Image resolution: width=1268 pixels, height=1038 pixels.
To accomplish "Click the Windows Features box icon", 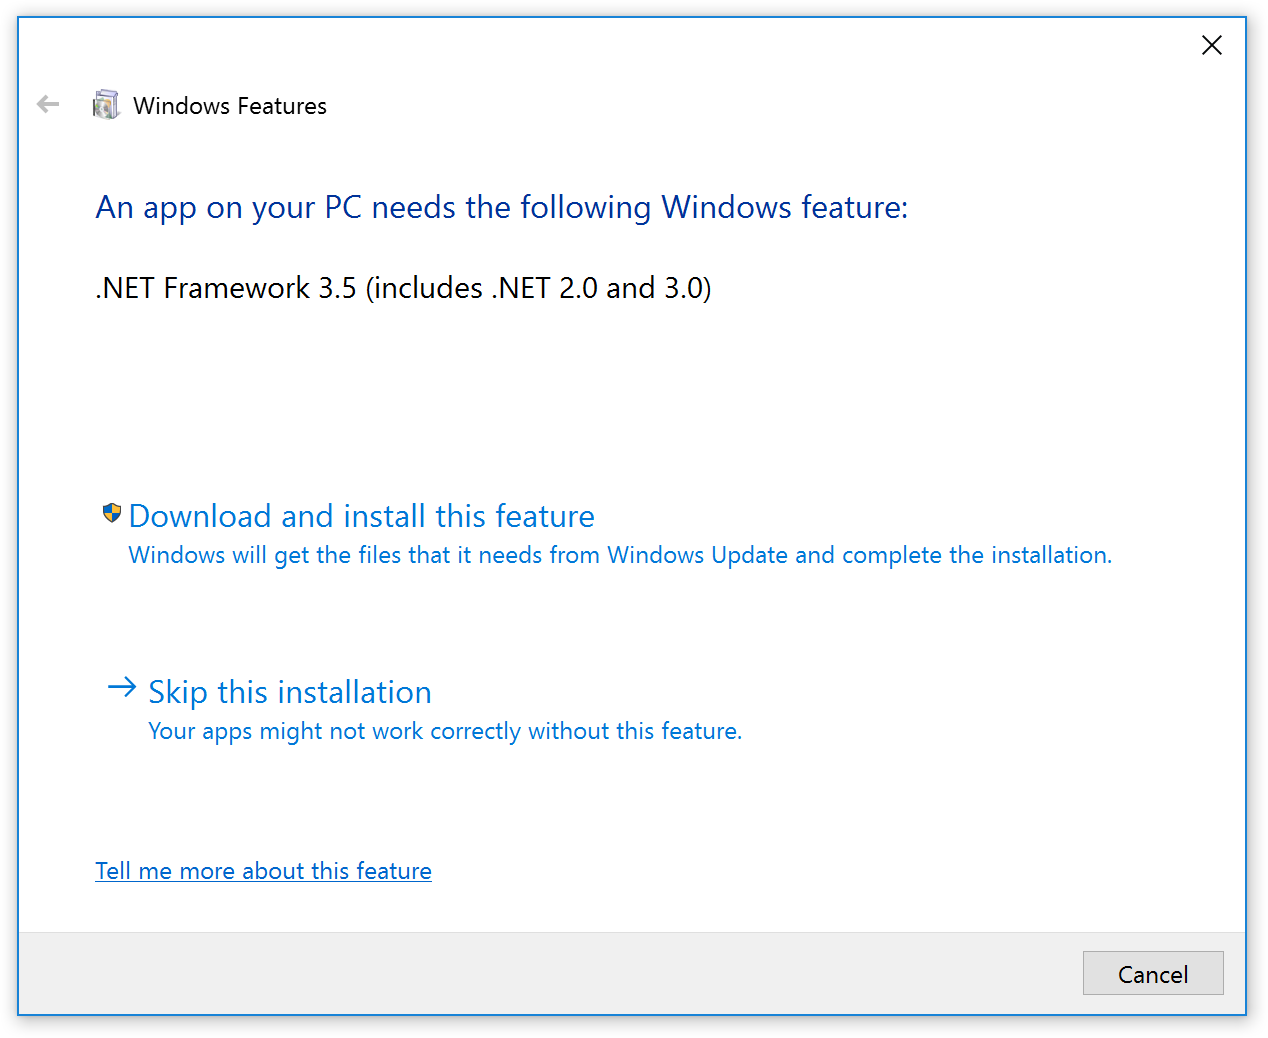I will [106, 105].
